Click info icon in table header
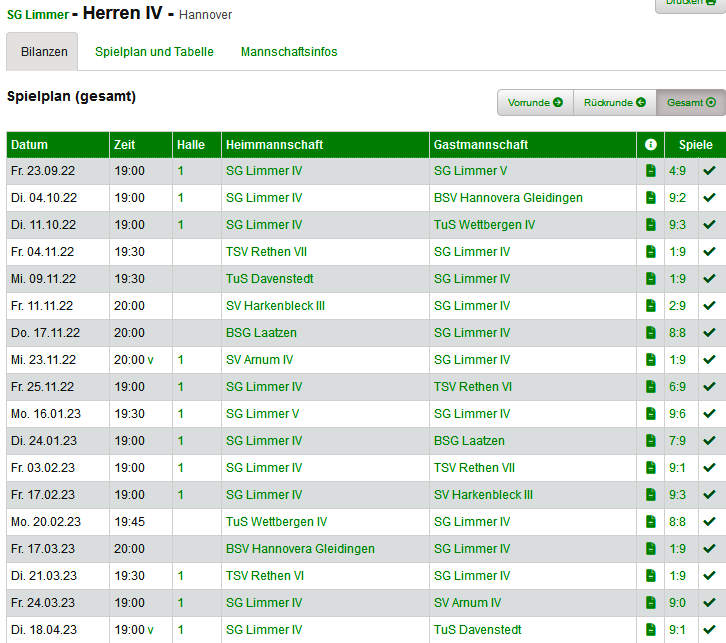The height and width of the screenshot is (643, 726). [x=650, y=145]
